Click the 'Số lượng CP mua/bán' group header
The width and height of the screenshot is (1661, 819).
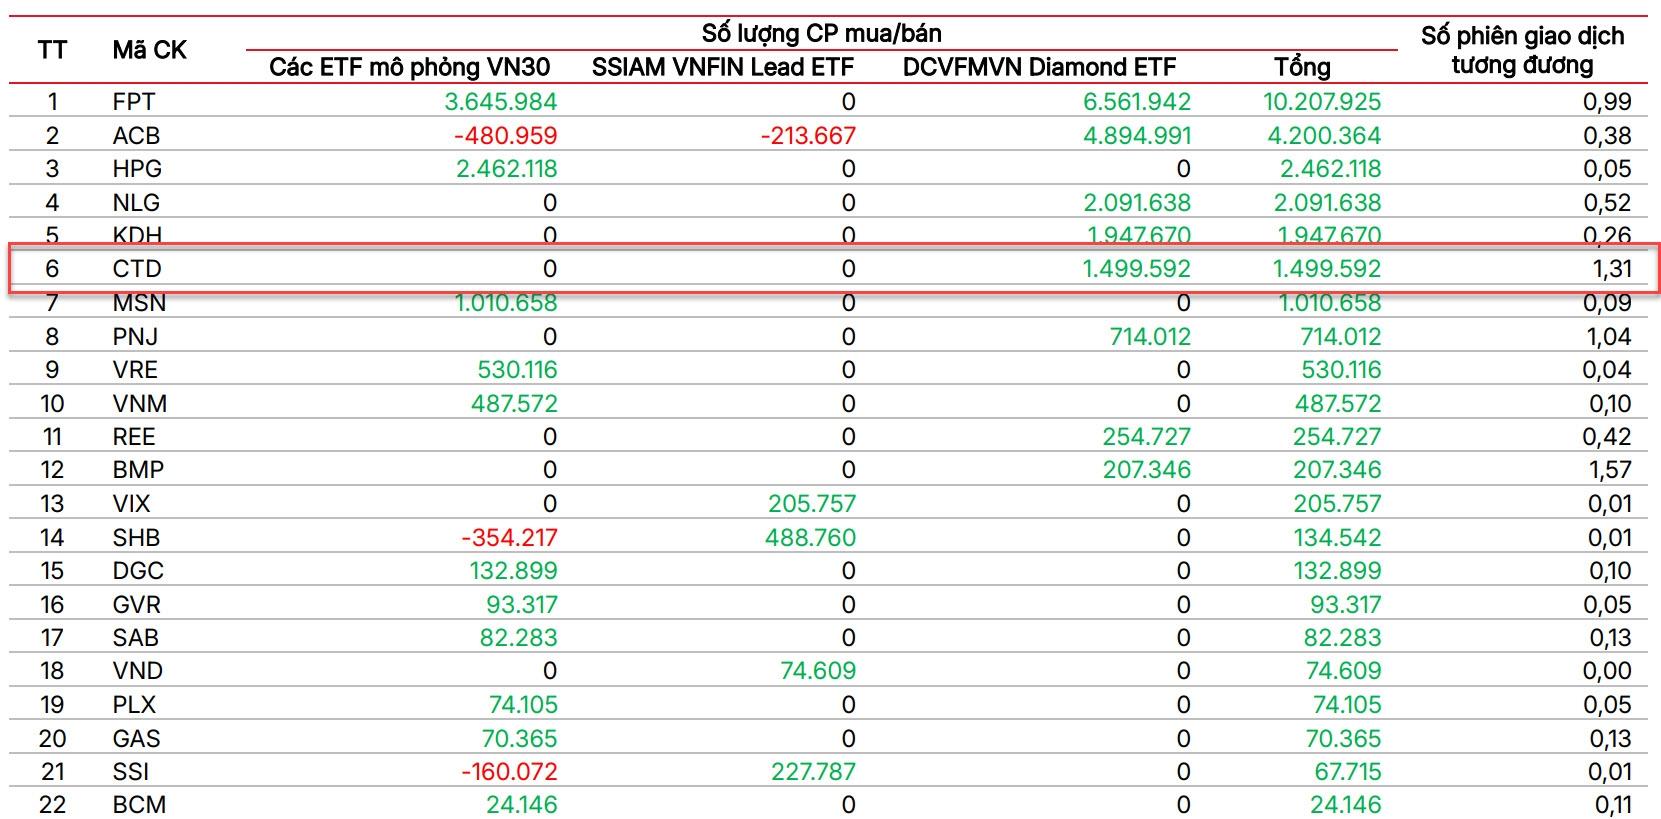tap(821, 33)
